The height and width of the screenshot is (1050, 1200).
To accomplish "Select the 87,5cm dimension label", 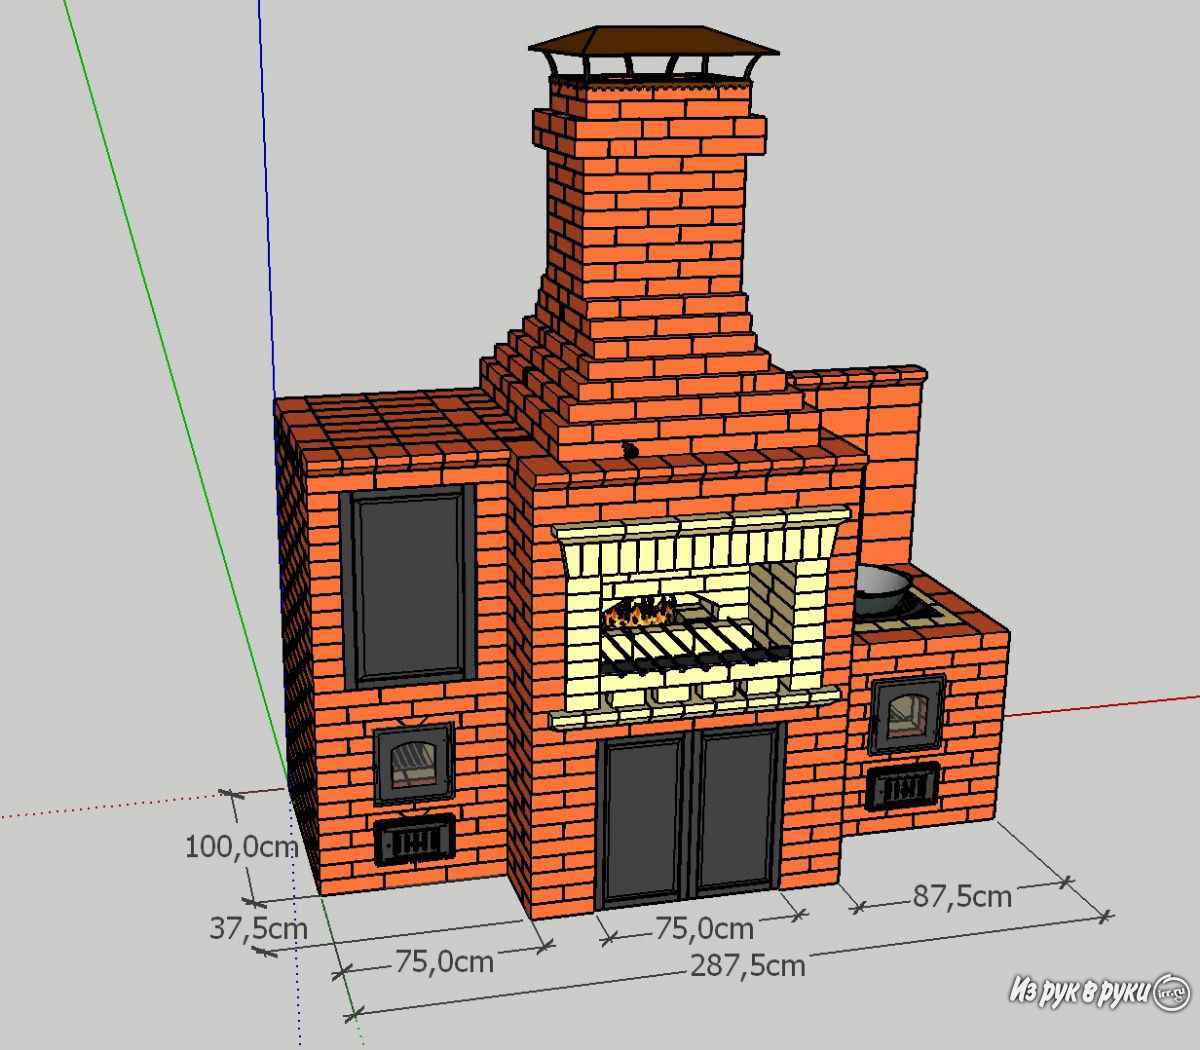I will 961,895.
